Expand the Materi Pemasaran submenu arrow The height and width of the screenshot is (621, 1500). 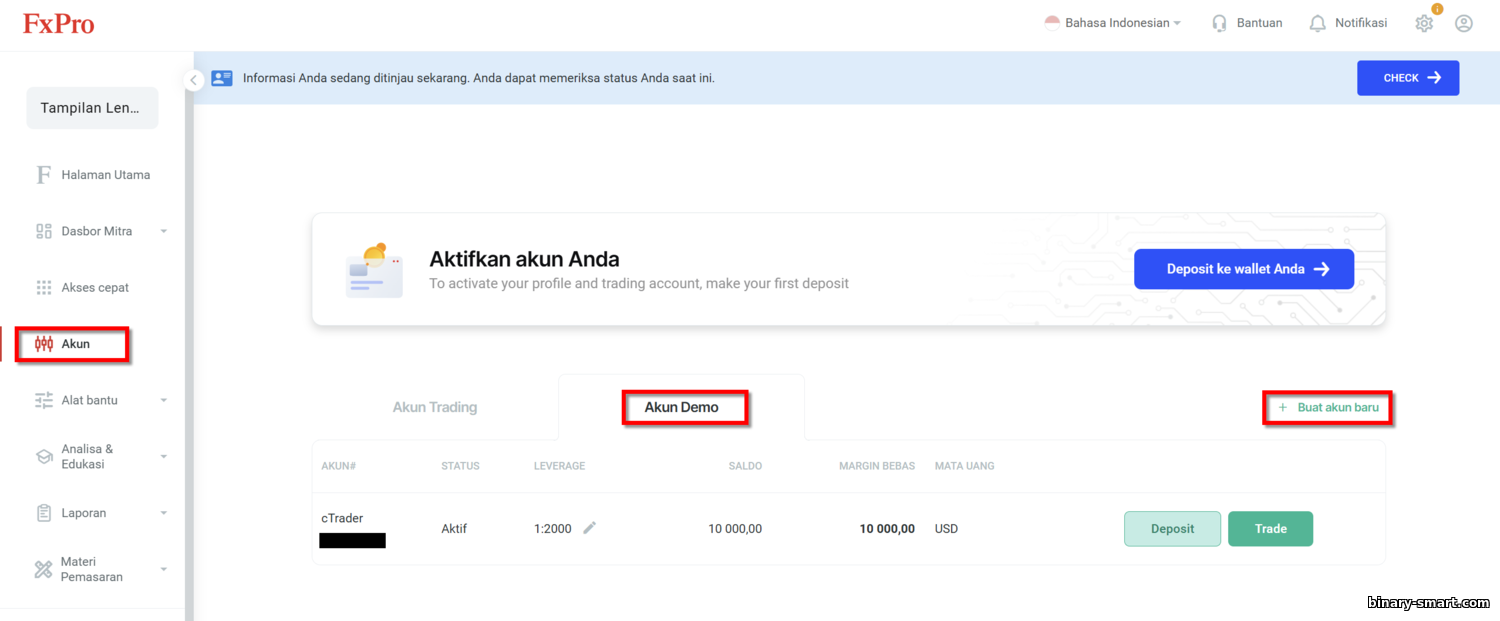[x=164, y=569]
